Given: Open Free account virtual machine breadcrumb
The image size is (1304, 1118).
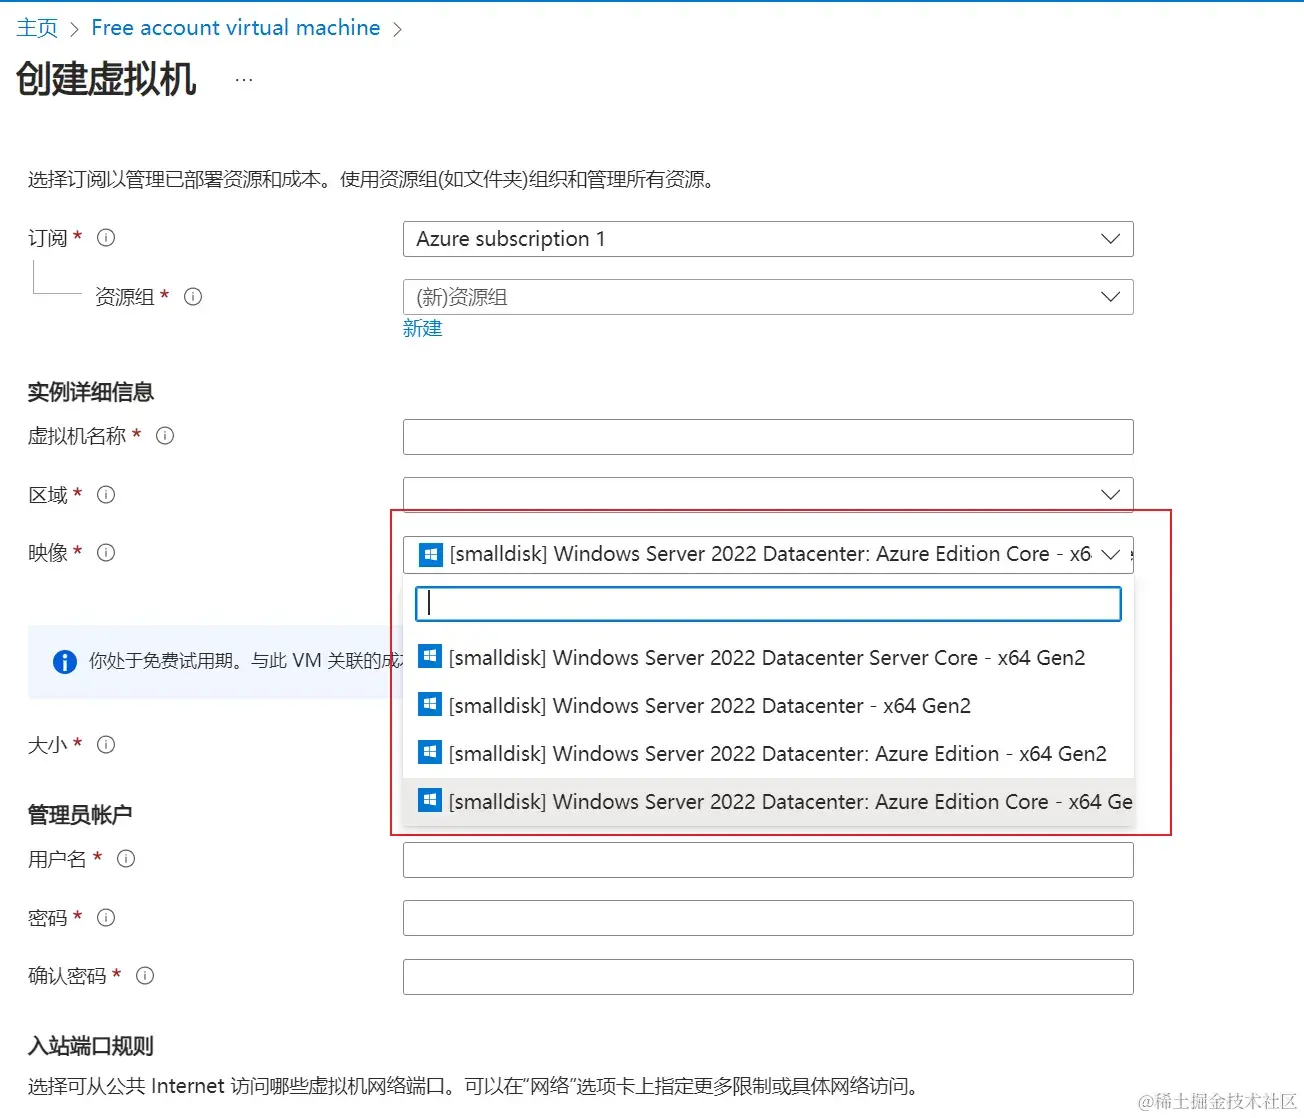Looking at the screenshot, I should point(236,28).
